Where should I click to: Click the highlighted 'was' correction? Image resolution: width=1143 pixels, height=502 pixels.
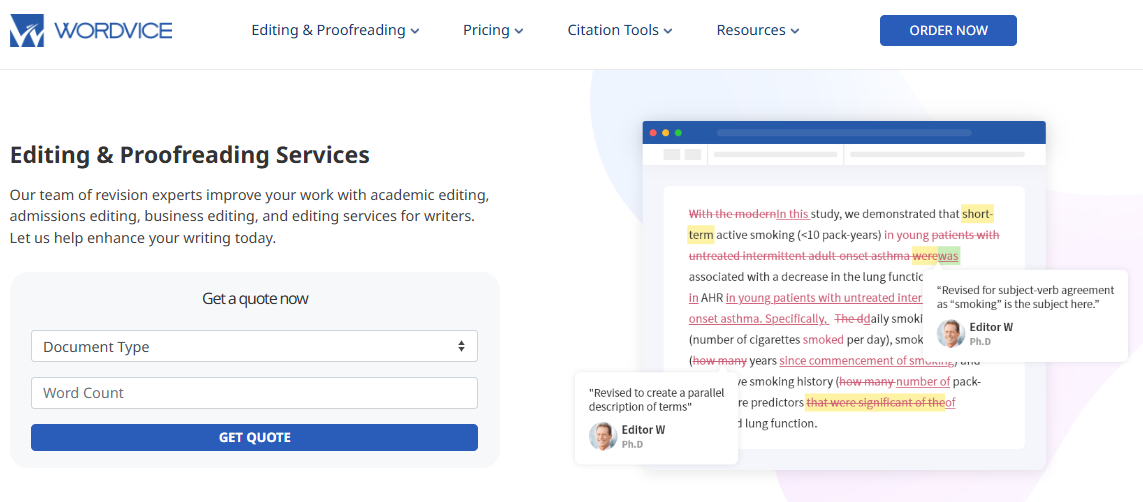(948, 256)
